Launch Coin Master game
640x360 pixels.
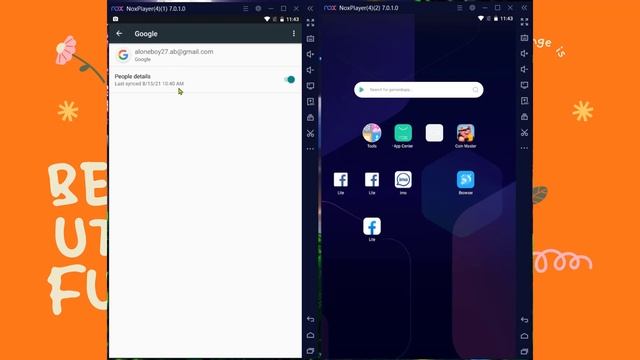tap(465, 133)
